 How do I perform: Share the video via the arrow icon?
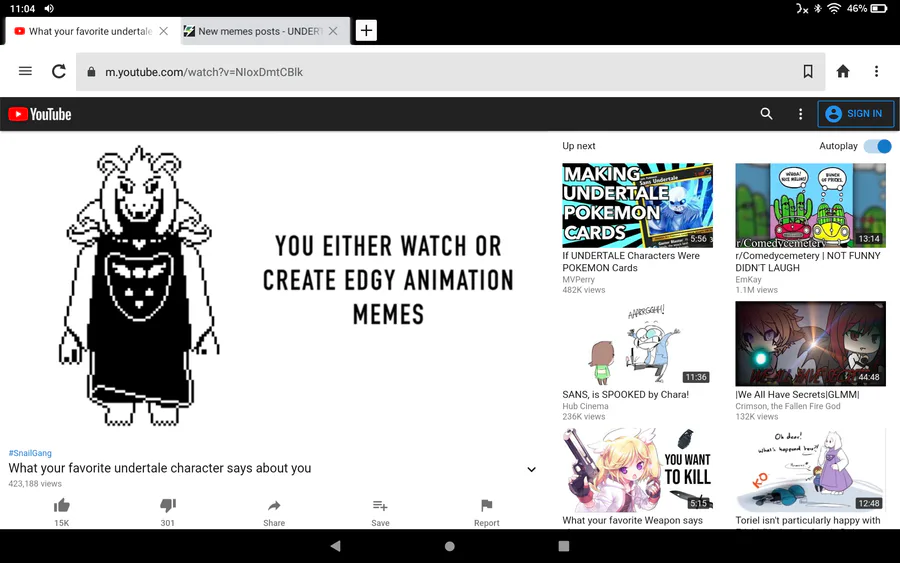tap(274, 506)
